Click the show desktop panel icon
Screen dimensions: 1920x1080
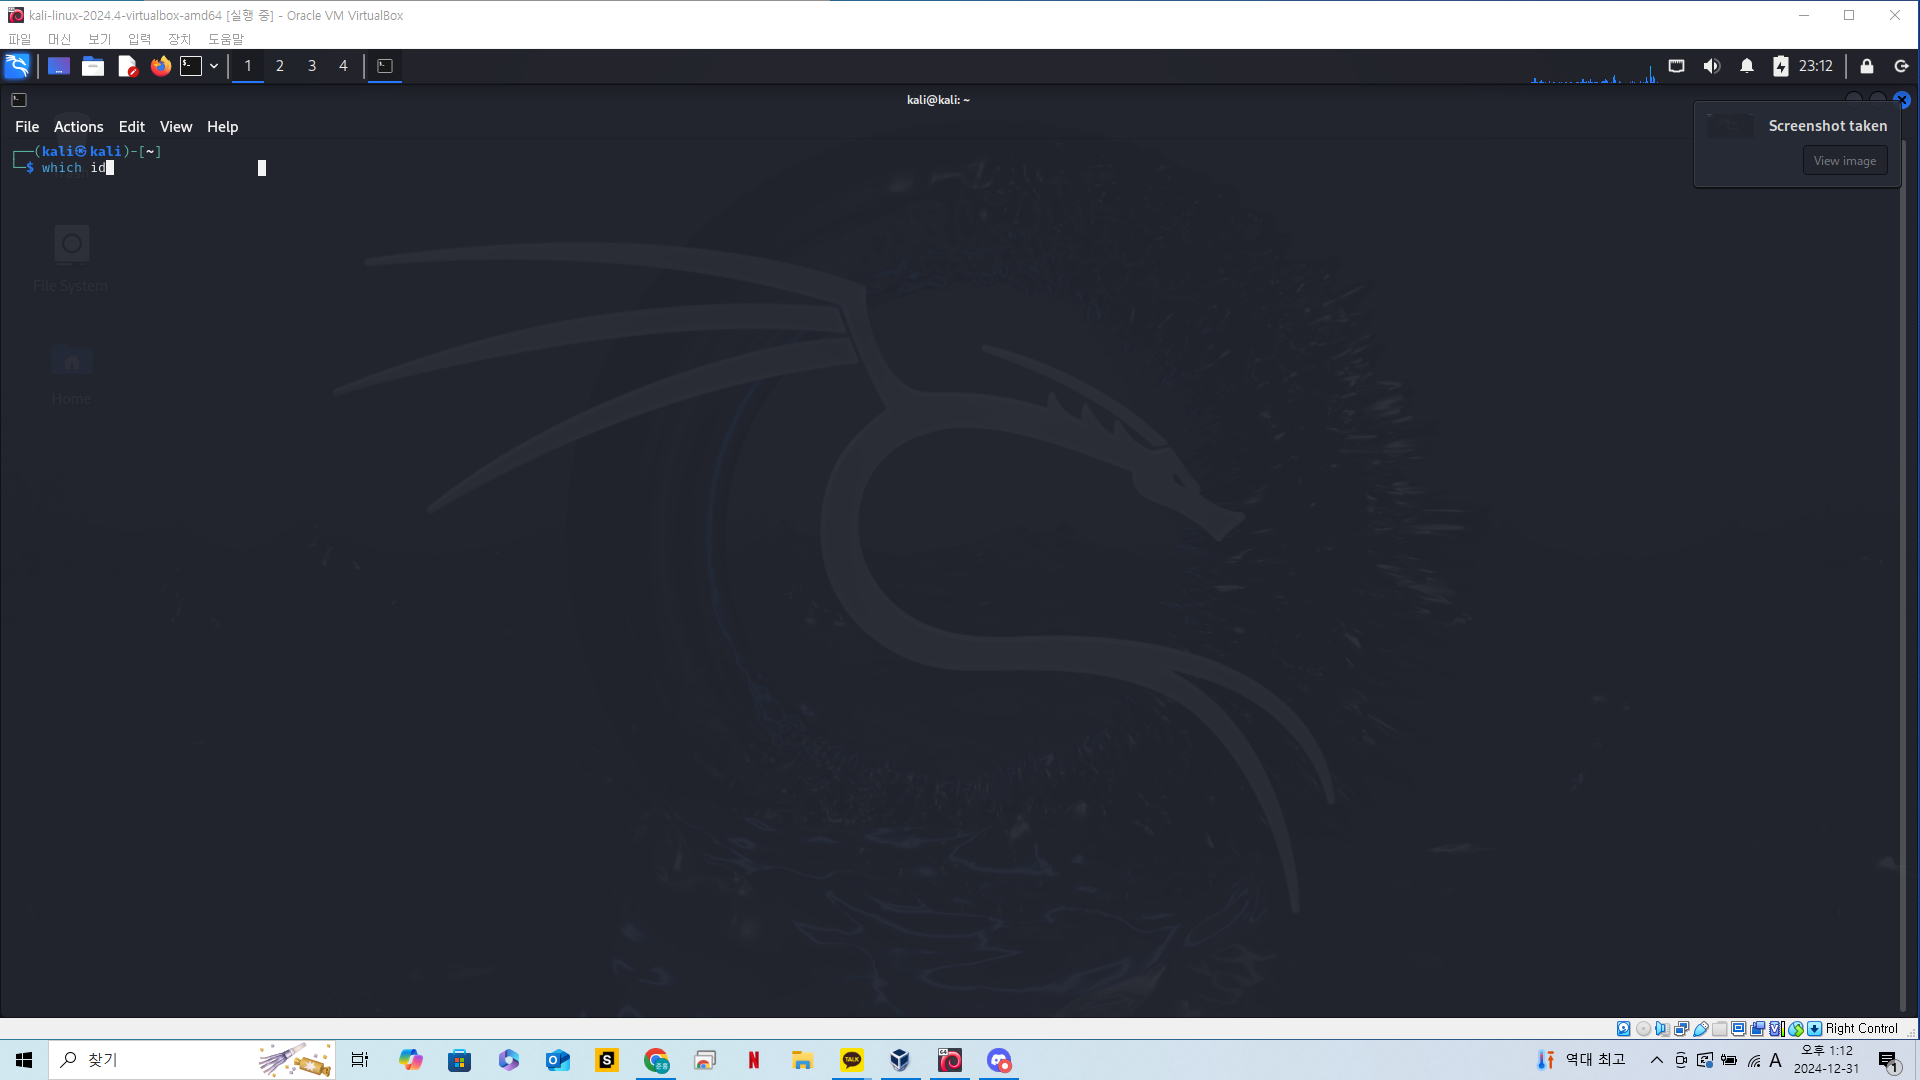[x=59, y=66]
